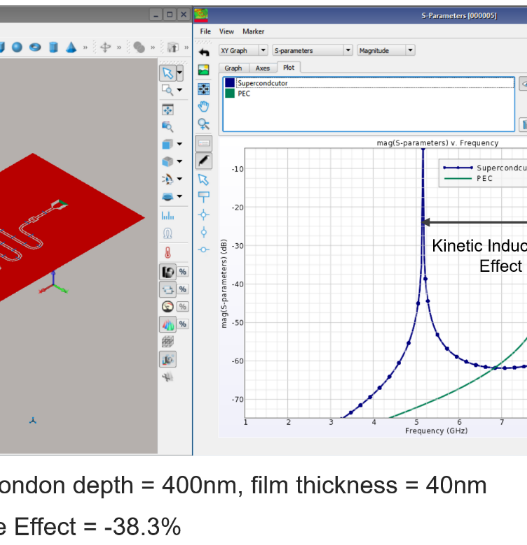This screenshot has width=527, height=545.
Task: Expand the zoom-rectangle tool dropdown arrow
Action: pos(180,90)
